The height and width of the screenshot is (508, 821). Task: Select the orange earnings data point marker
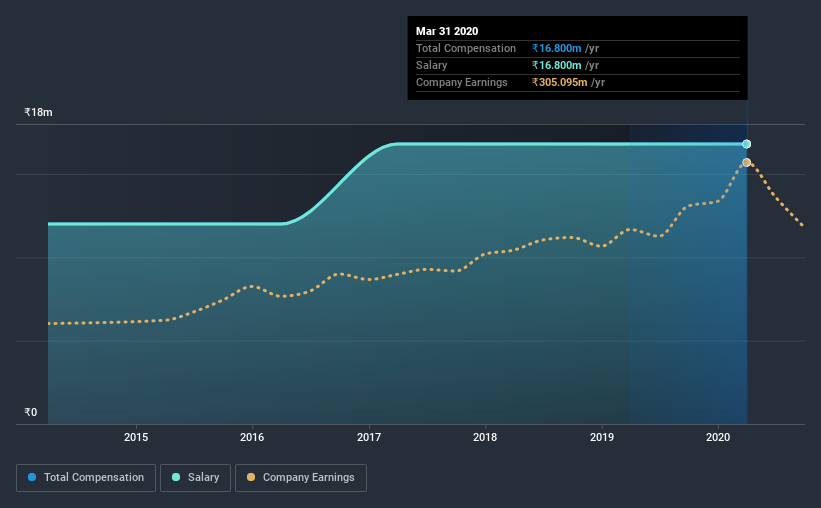click(x=747, y=162)
